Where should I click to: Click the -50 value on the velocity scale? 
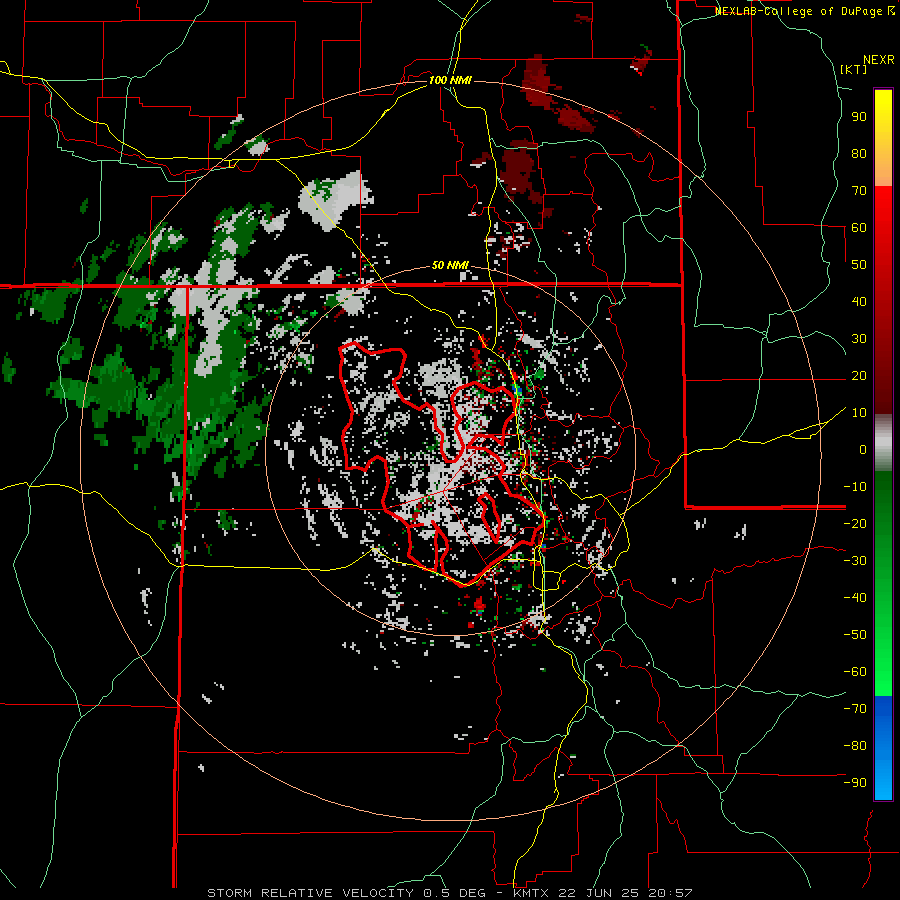tap(855, 635)
